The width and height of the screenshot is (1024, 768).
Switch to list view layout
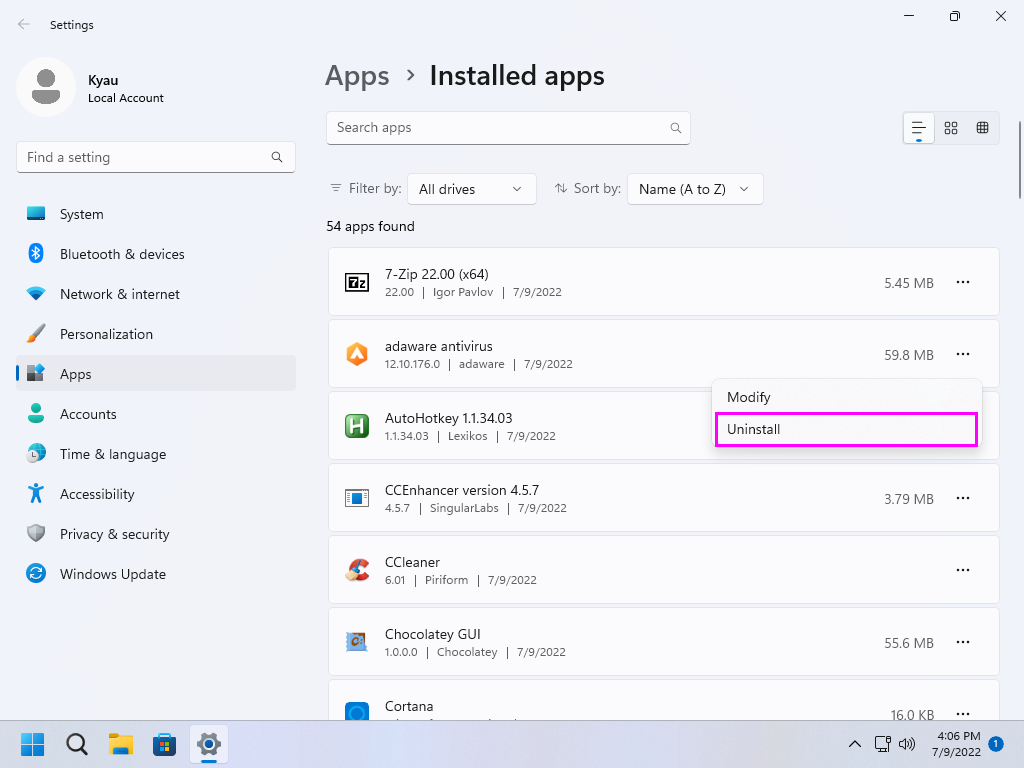tap(919, 128)
